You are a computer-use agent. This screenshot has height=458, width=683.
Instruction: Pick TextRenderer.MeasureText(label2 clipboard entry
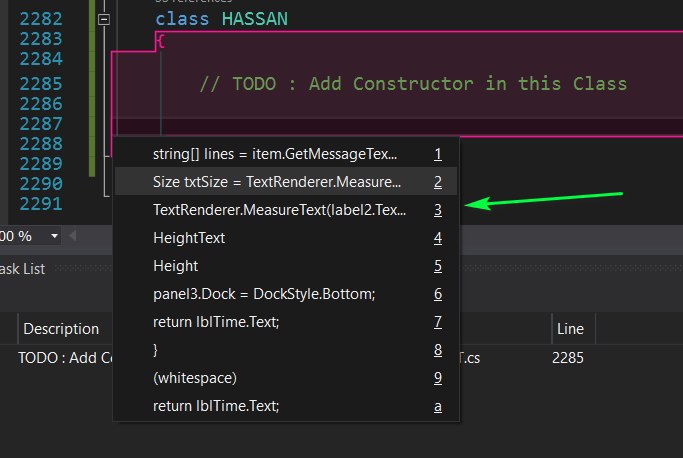pos(286,210)
